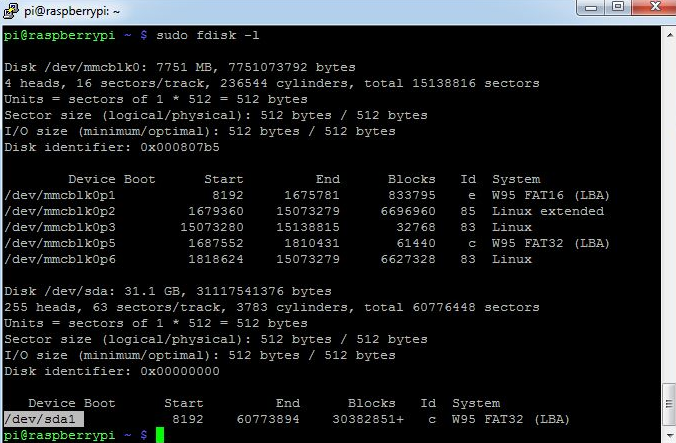Click the W95 FAT16 (LBA) system entry
Screen dimensions: 676x443
click(551, 195)
